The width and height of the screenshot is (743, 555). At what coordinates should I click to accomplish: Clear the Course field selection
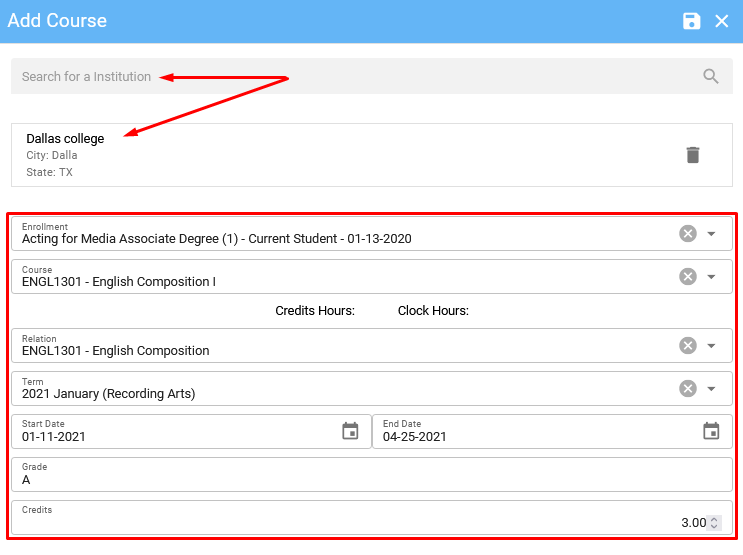[688, 277]
